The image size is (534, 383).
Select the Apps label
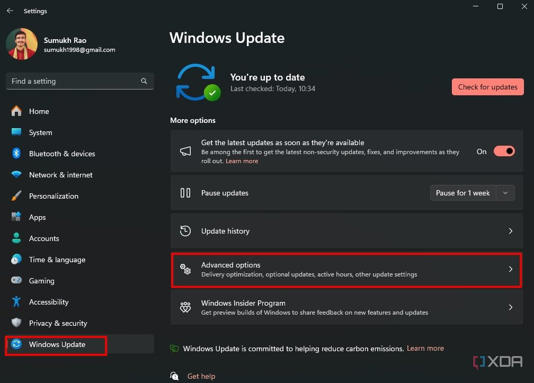[x=37, y=217]
